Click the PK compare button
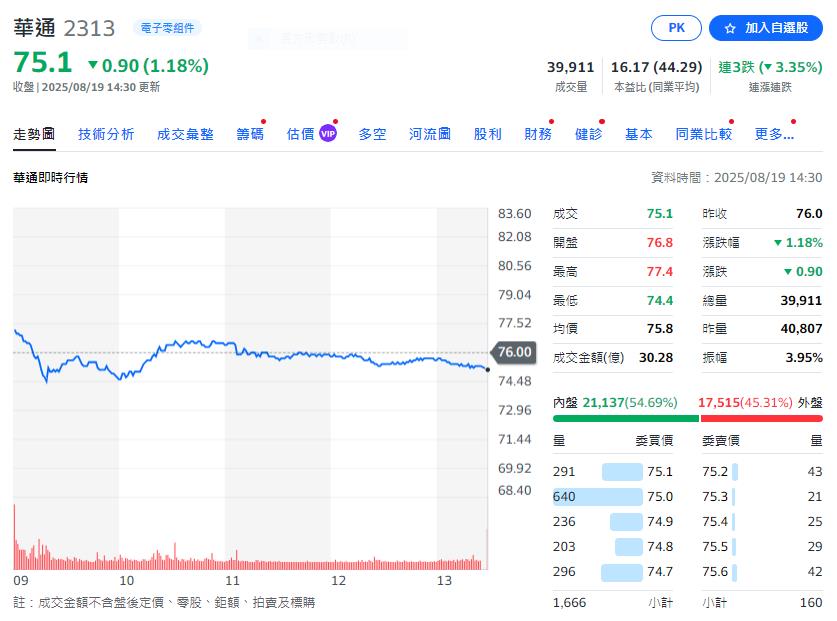The width and height of the screenshot is (837, 621). tap(676, 28)
